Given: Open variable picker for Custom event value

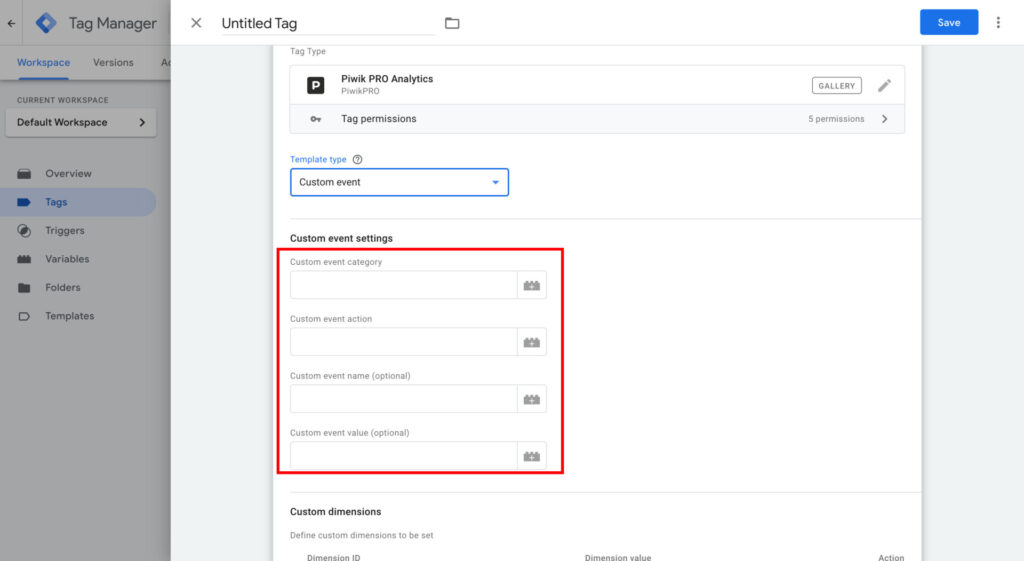Looking at the screenshot, I should tap(532, 456).
